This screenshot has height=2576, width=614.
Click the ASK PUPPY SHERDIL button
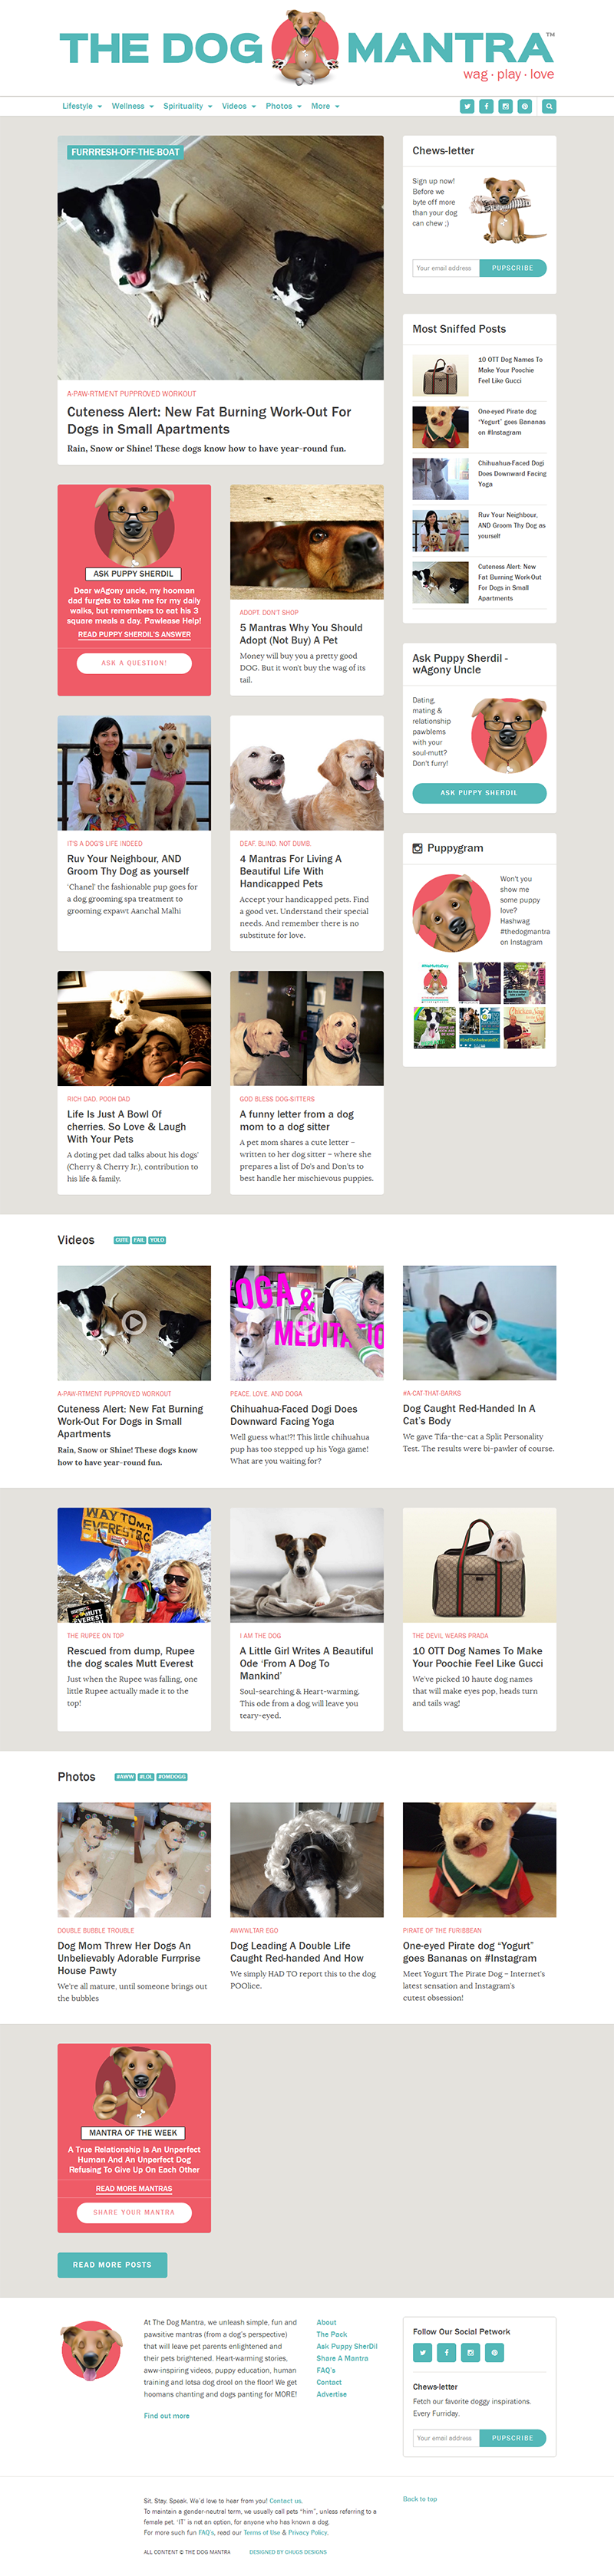click(479, 793)
